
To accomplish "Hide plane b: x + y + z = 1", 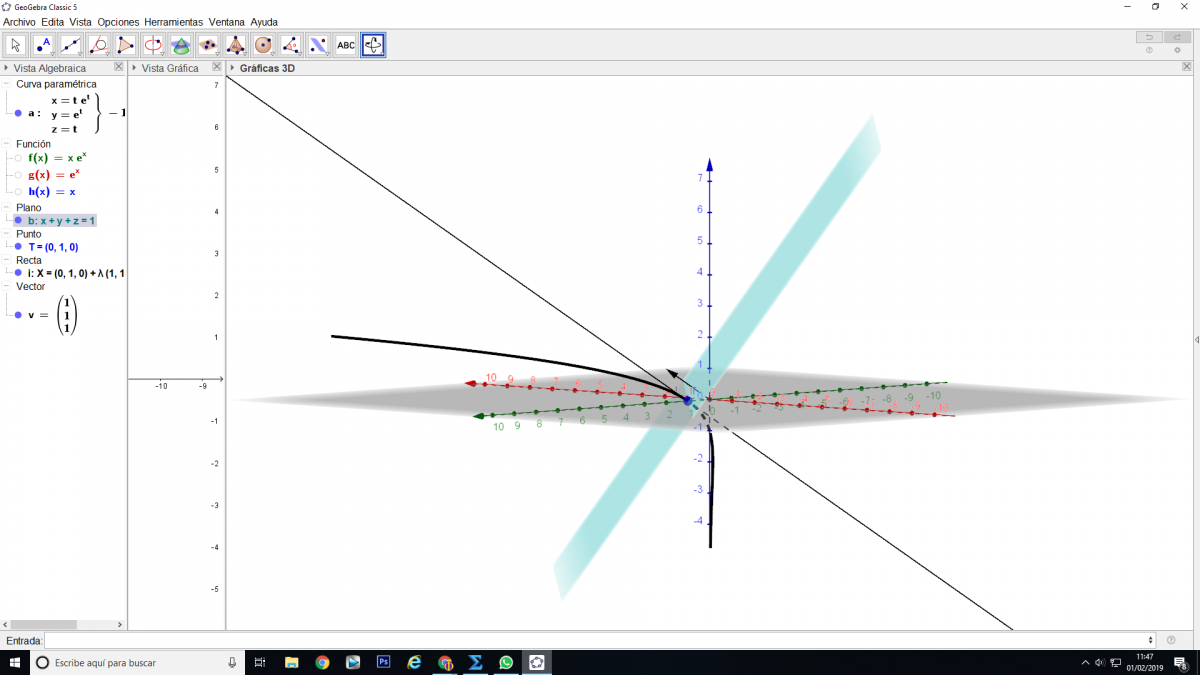I will click(18, 220).
